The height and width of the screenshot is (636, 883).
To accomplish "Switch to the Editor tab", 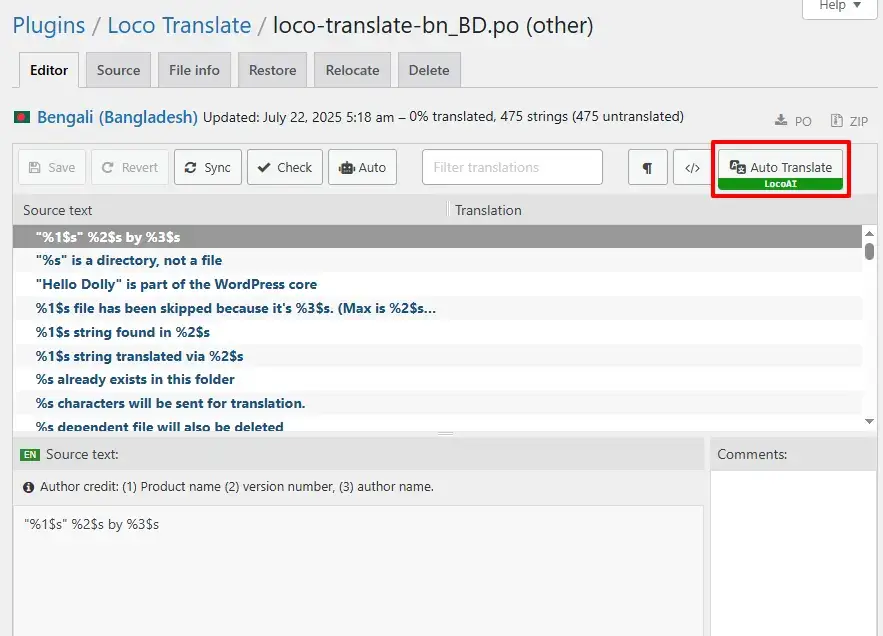I will [49, 70].
